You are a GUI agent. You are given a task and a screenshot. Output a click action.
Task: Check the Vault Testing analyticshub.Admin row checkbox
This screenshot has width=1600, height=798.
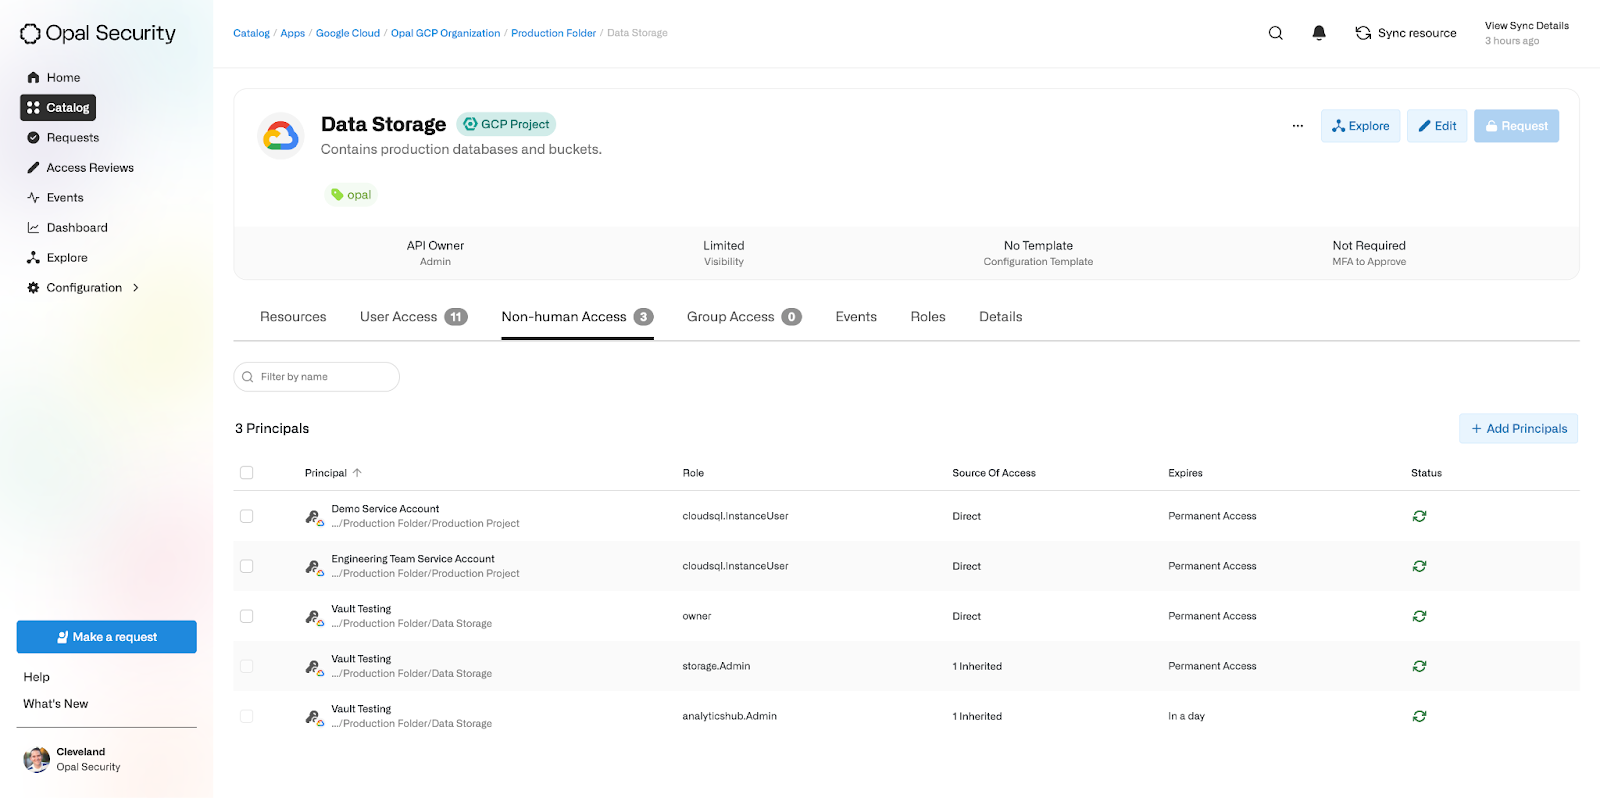(x=246, y=716)
